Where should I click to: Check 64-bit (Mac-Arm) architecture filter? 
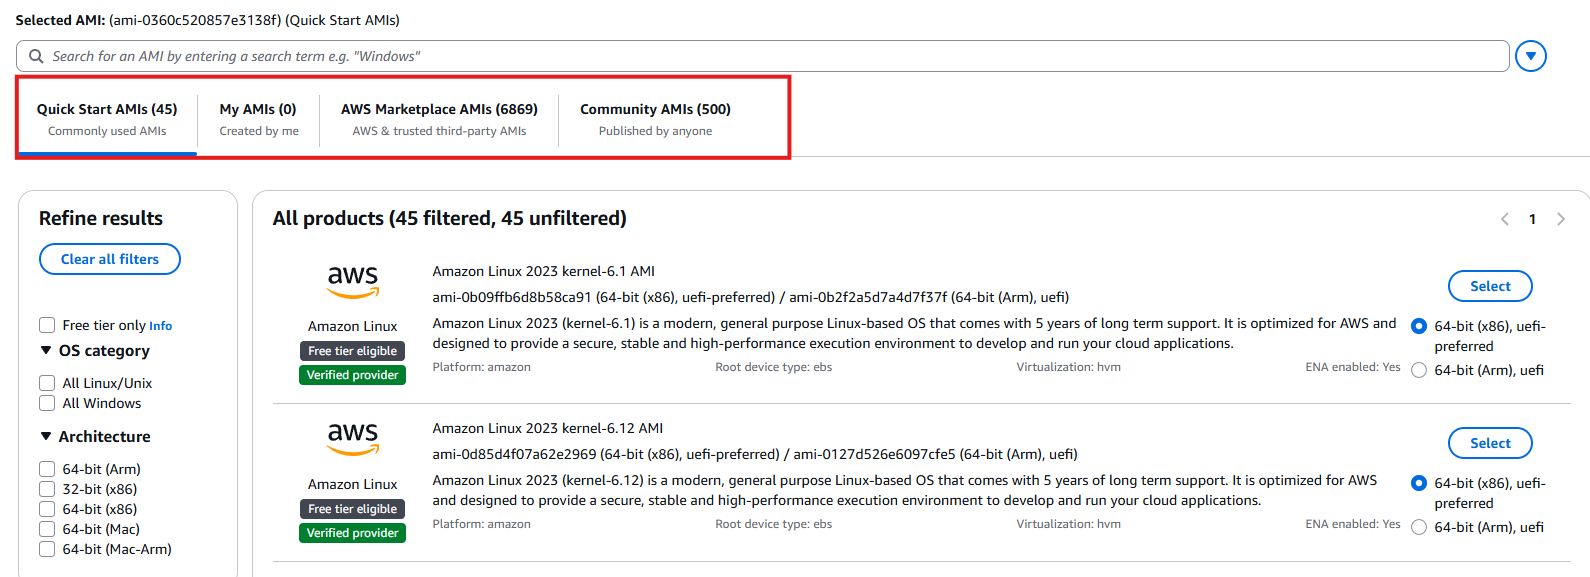[47, 549]
